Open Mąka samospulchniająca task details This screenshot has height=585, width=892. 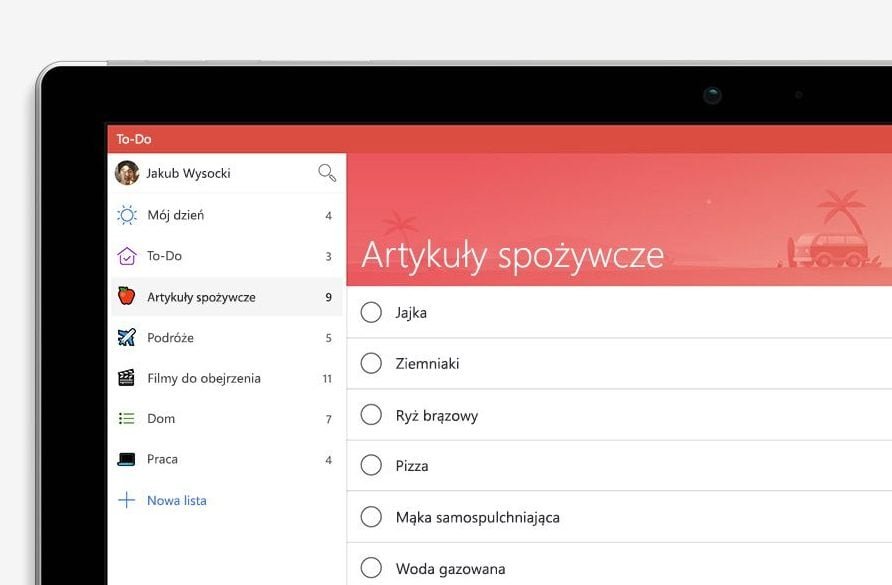click(x=477, y=517)
